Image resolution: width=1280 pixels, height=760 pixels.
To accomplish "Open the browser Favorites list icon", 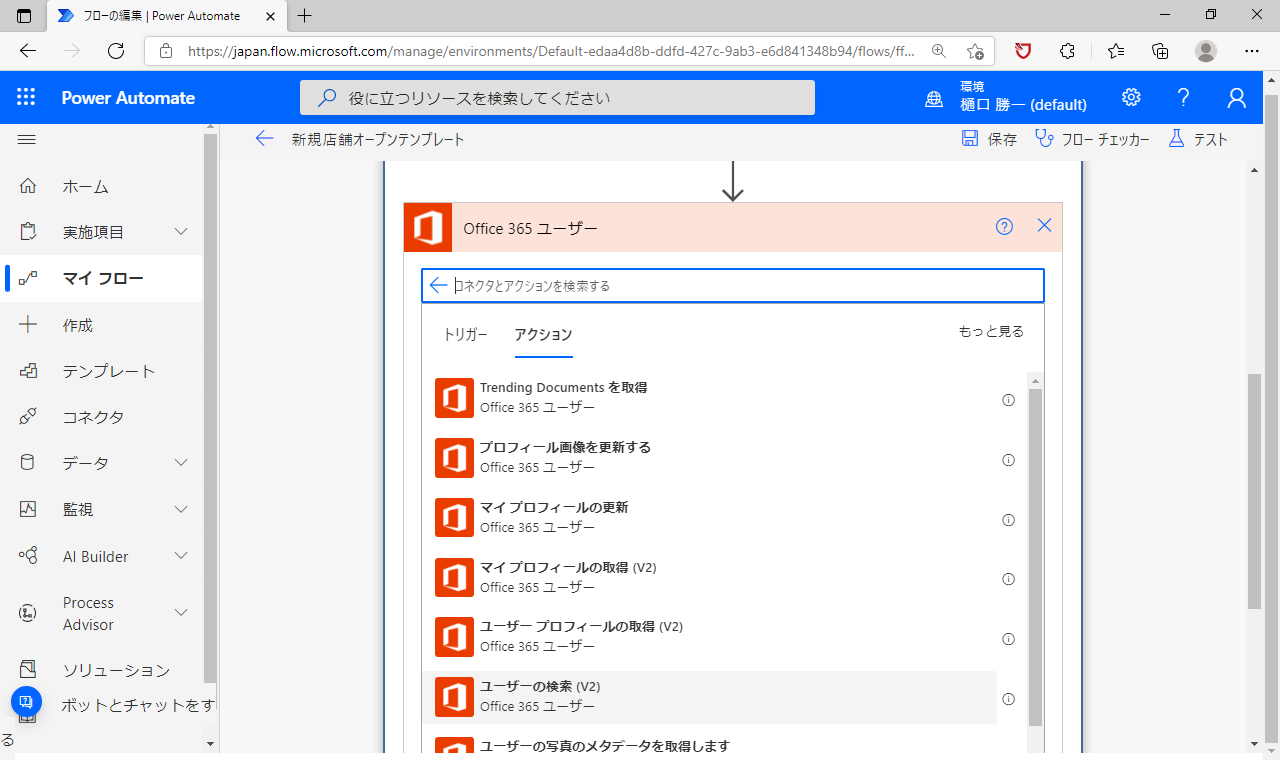I will click(x=1116, y=51).
